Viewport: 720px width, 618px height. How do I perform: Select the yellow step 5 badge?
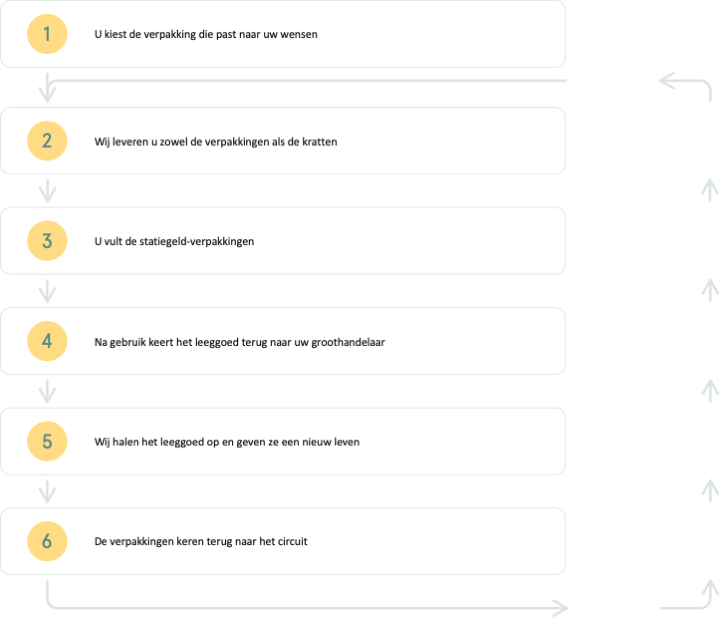click(47, 441)
